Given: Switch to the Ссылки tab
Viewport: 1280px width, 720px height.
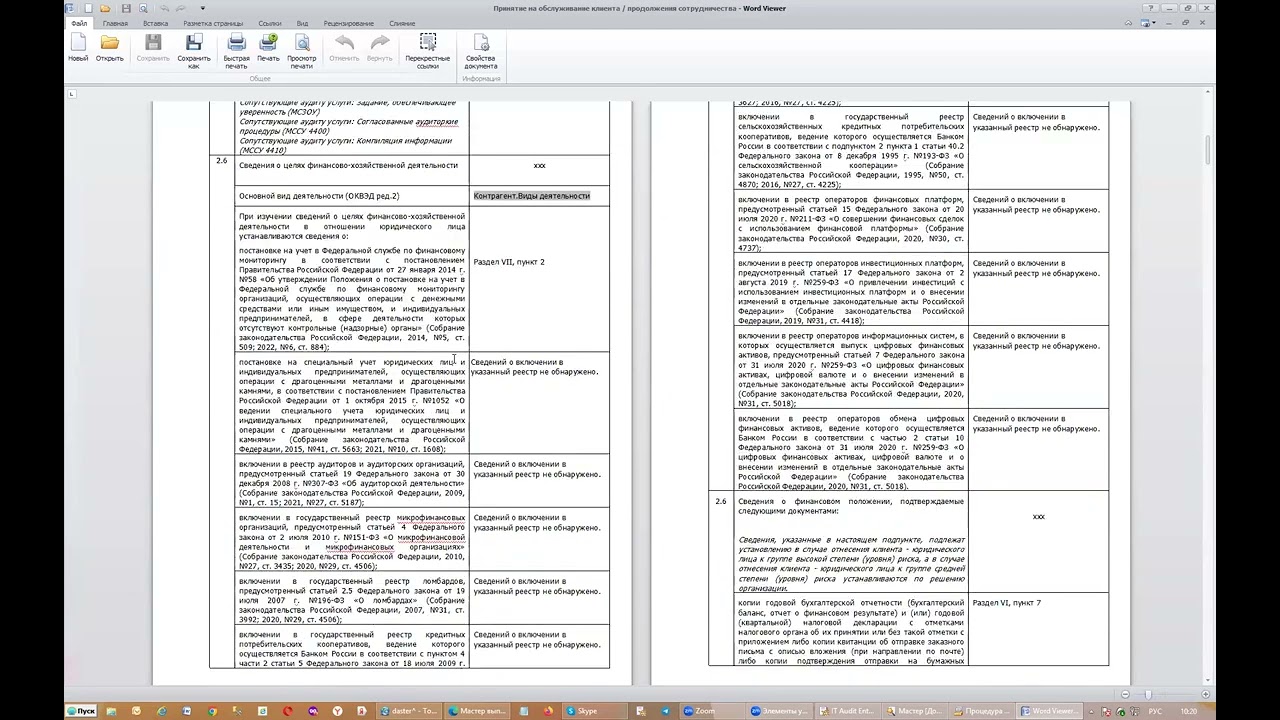Looking at the screenshot, I should [269, 23].
